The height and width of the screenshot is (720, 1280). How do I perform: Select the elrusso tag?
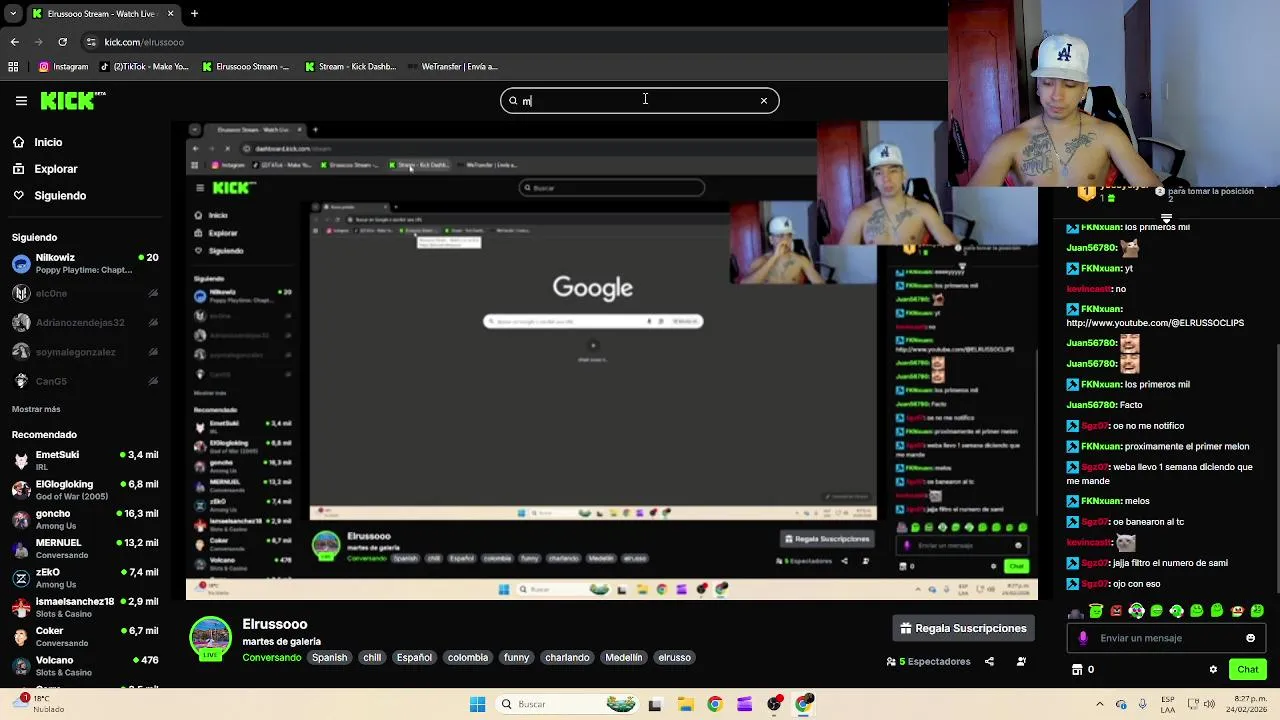[674, 658]
